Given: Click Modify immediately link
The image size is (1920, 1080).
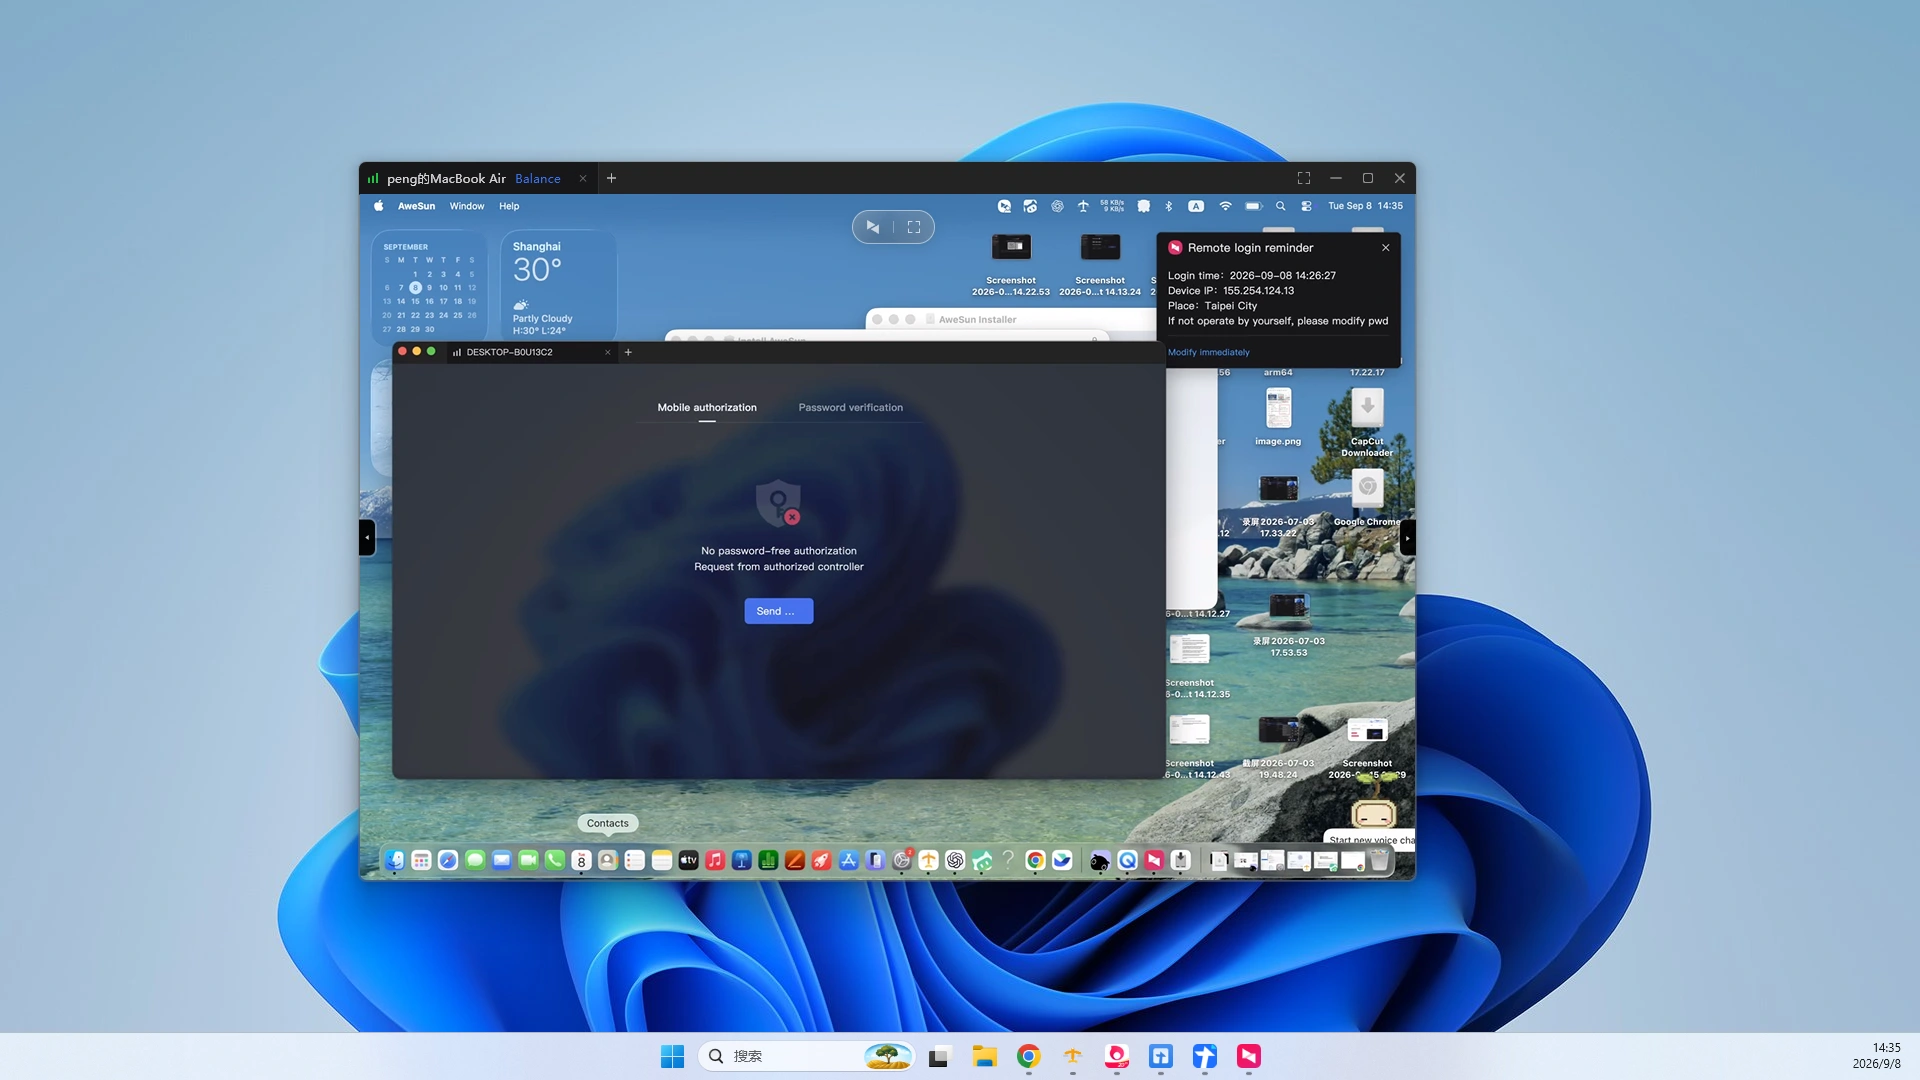Looking at the screenshot, I should (1208, 352).
